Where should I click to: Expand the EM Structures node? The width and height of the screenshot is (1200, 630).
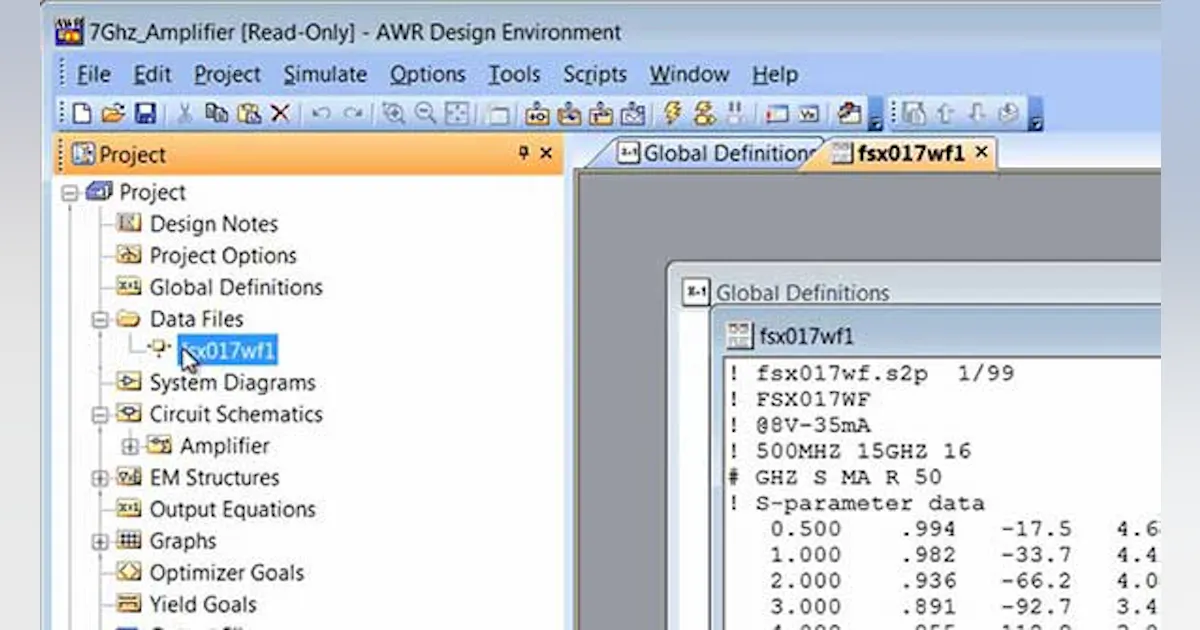pyautogui.click(x=99, y=478)
